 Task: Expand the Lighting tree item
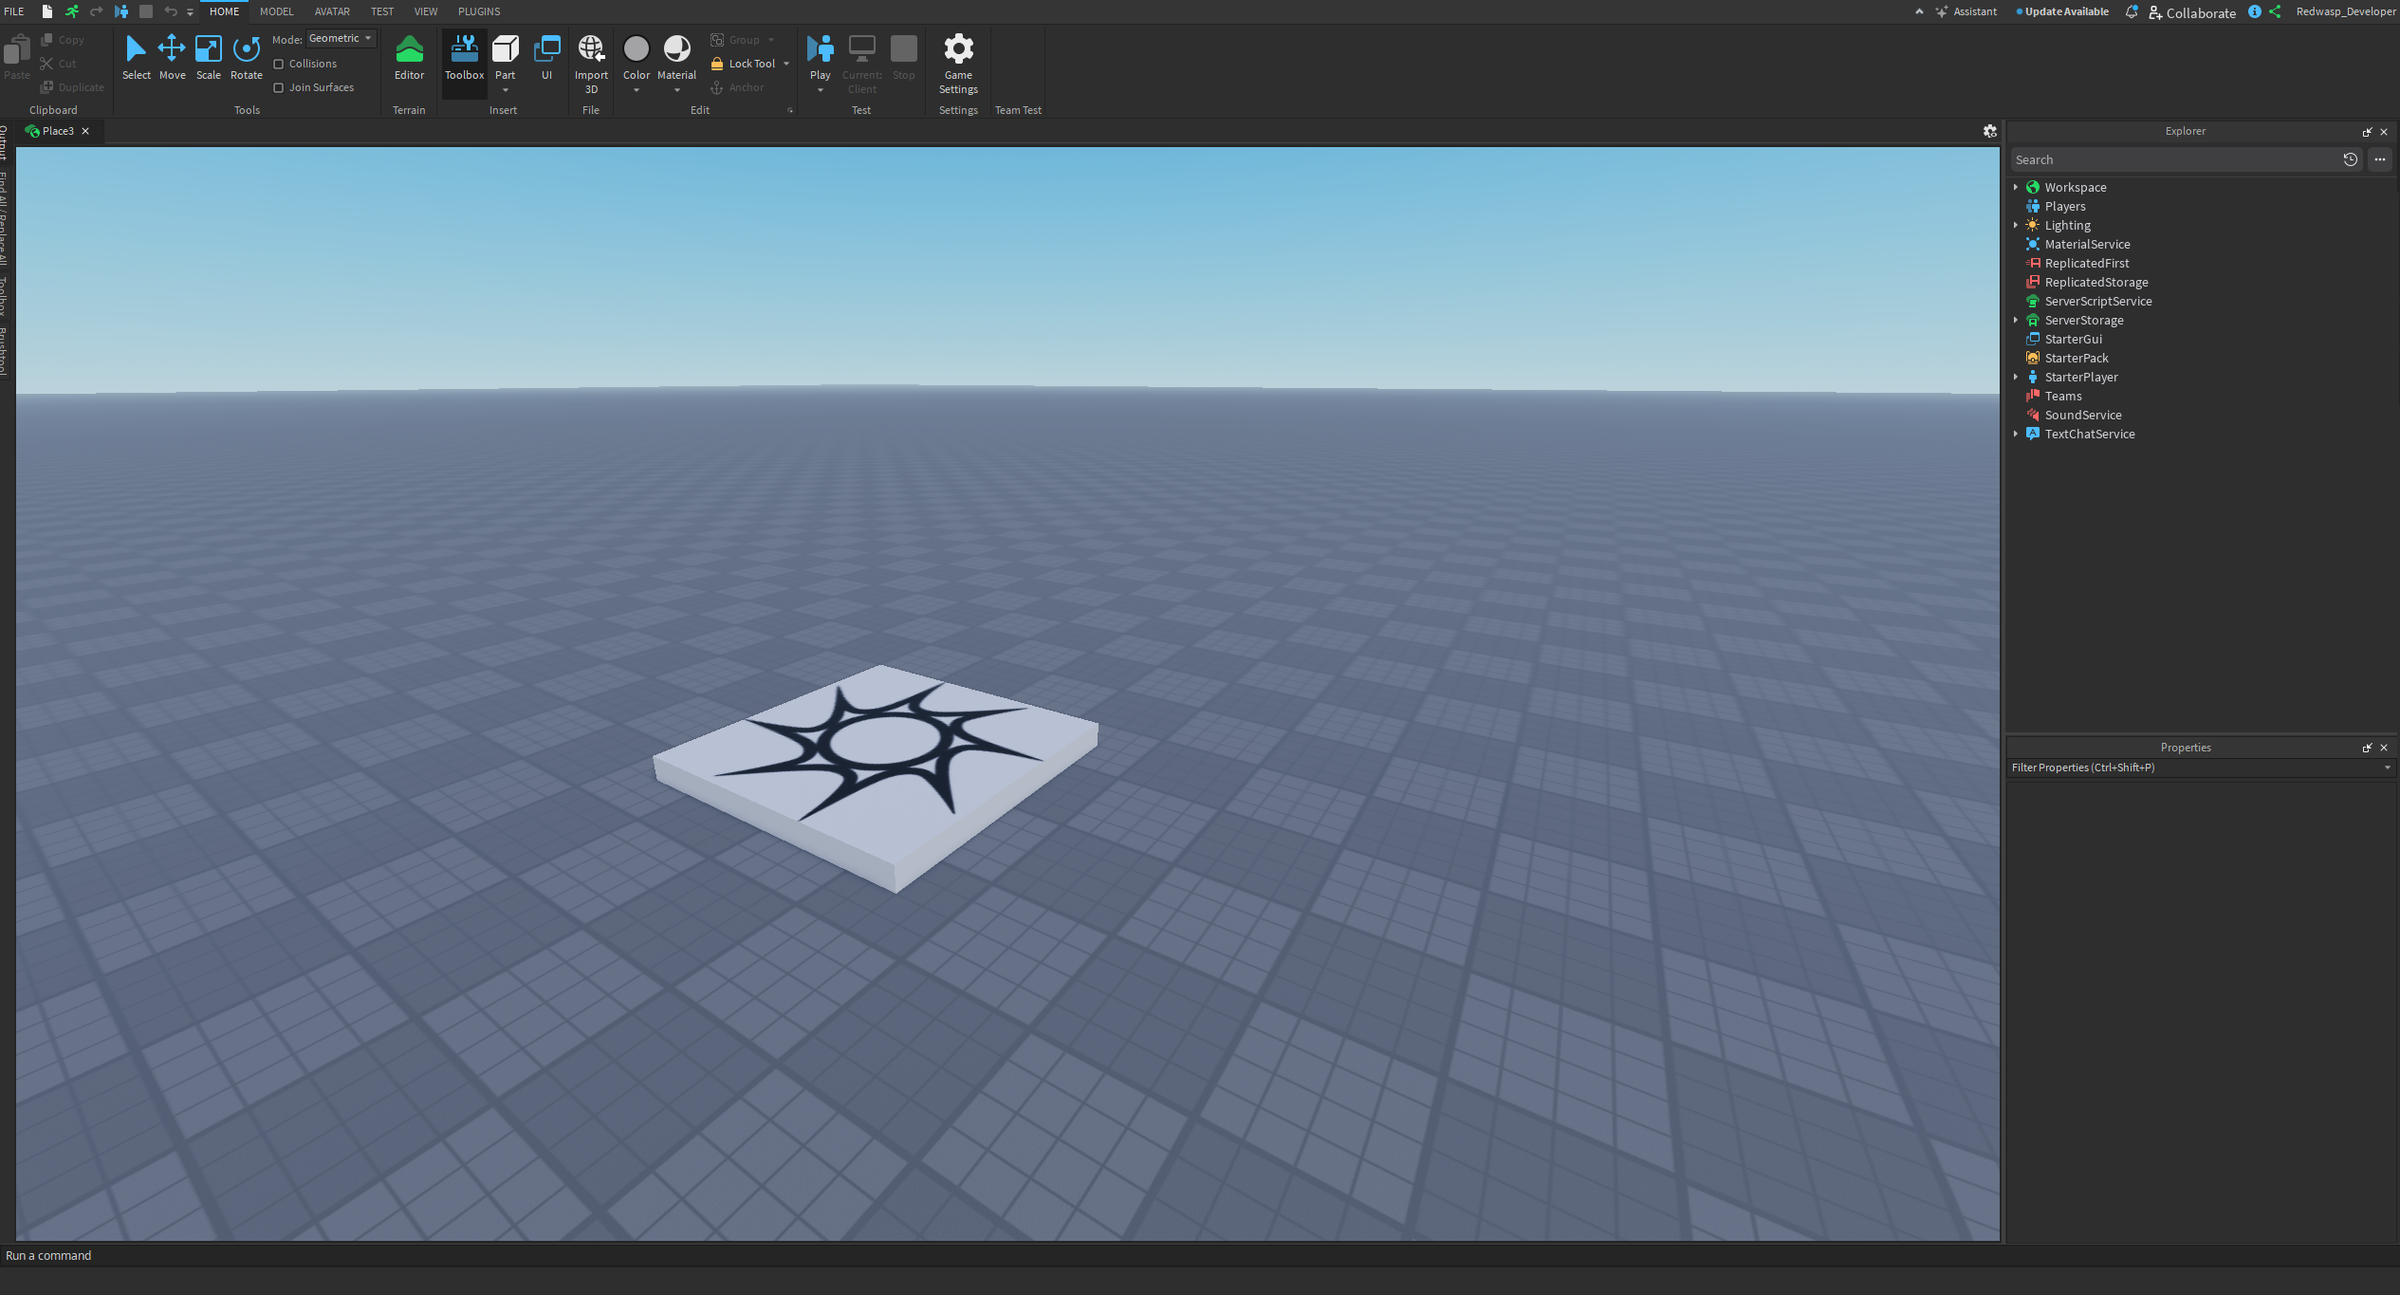(2015, 225)
